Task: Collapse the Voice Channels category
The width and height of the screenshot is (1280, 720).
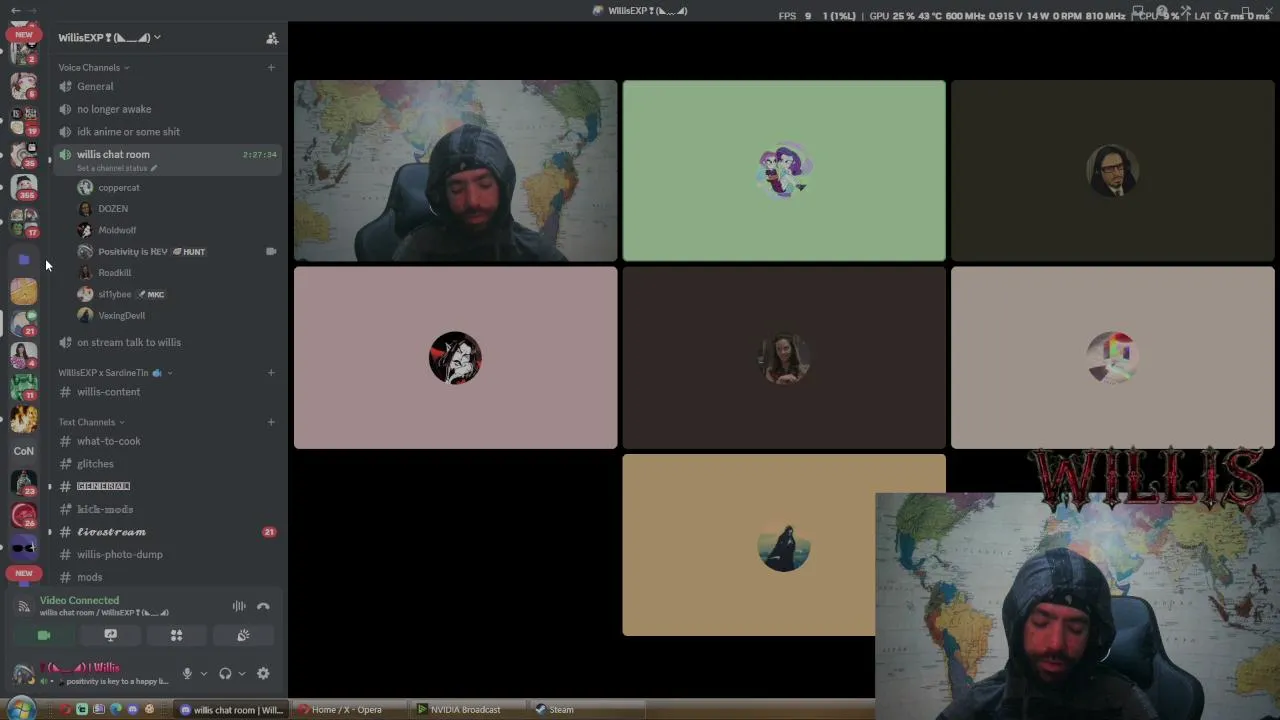Action: point(94,67)
